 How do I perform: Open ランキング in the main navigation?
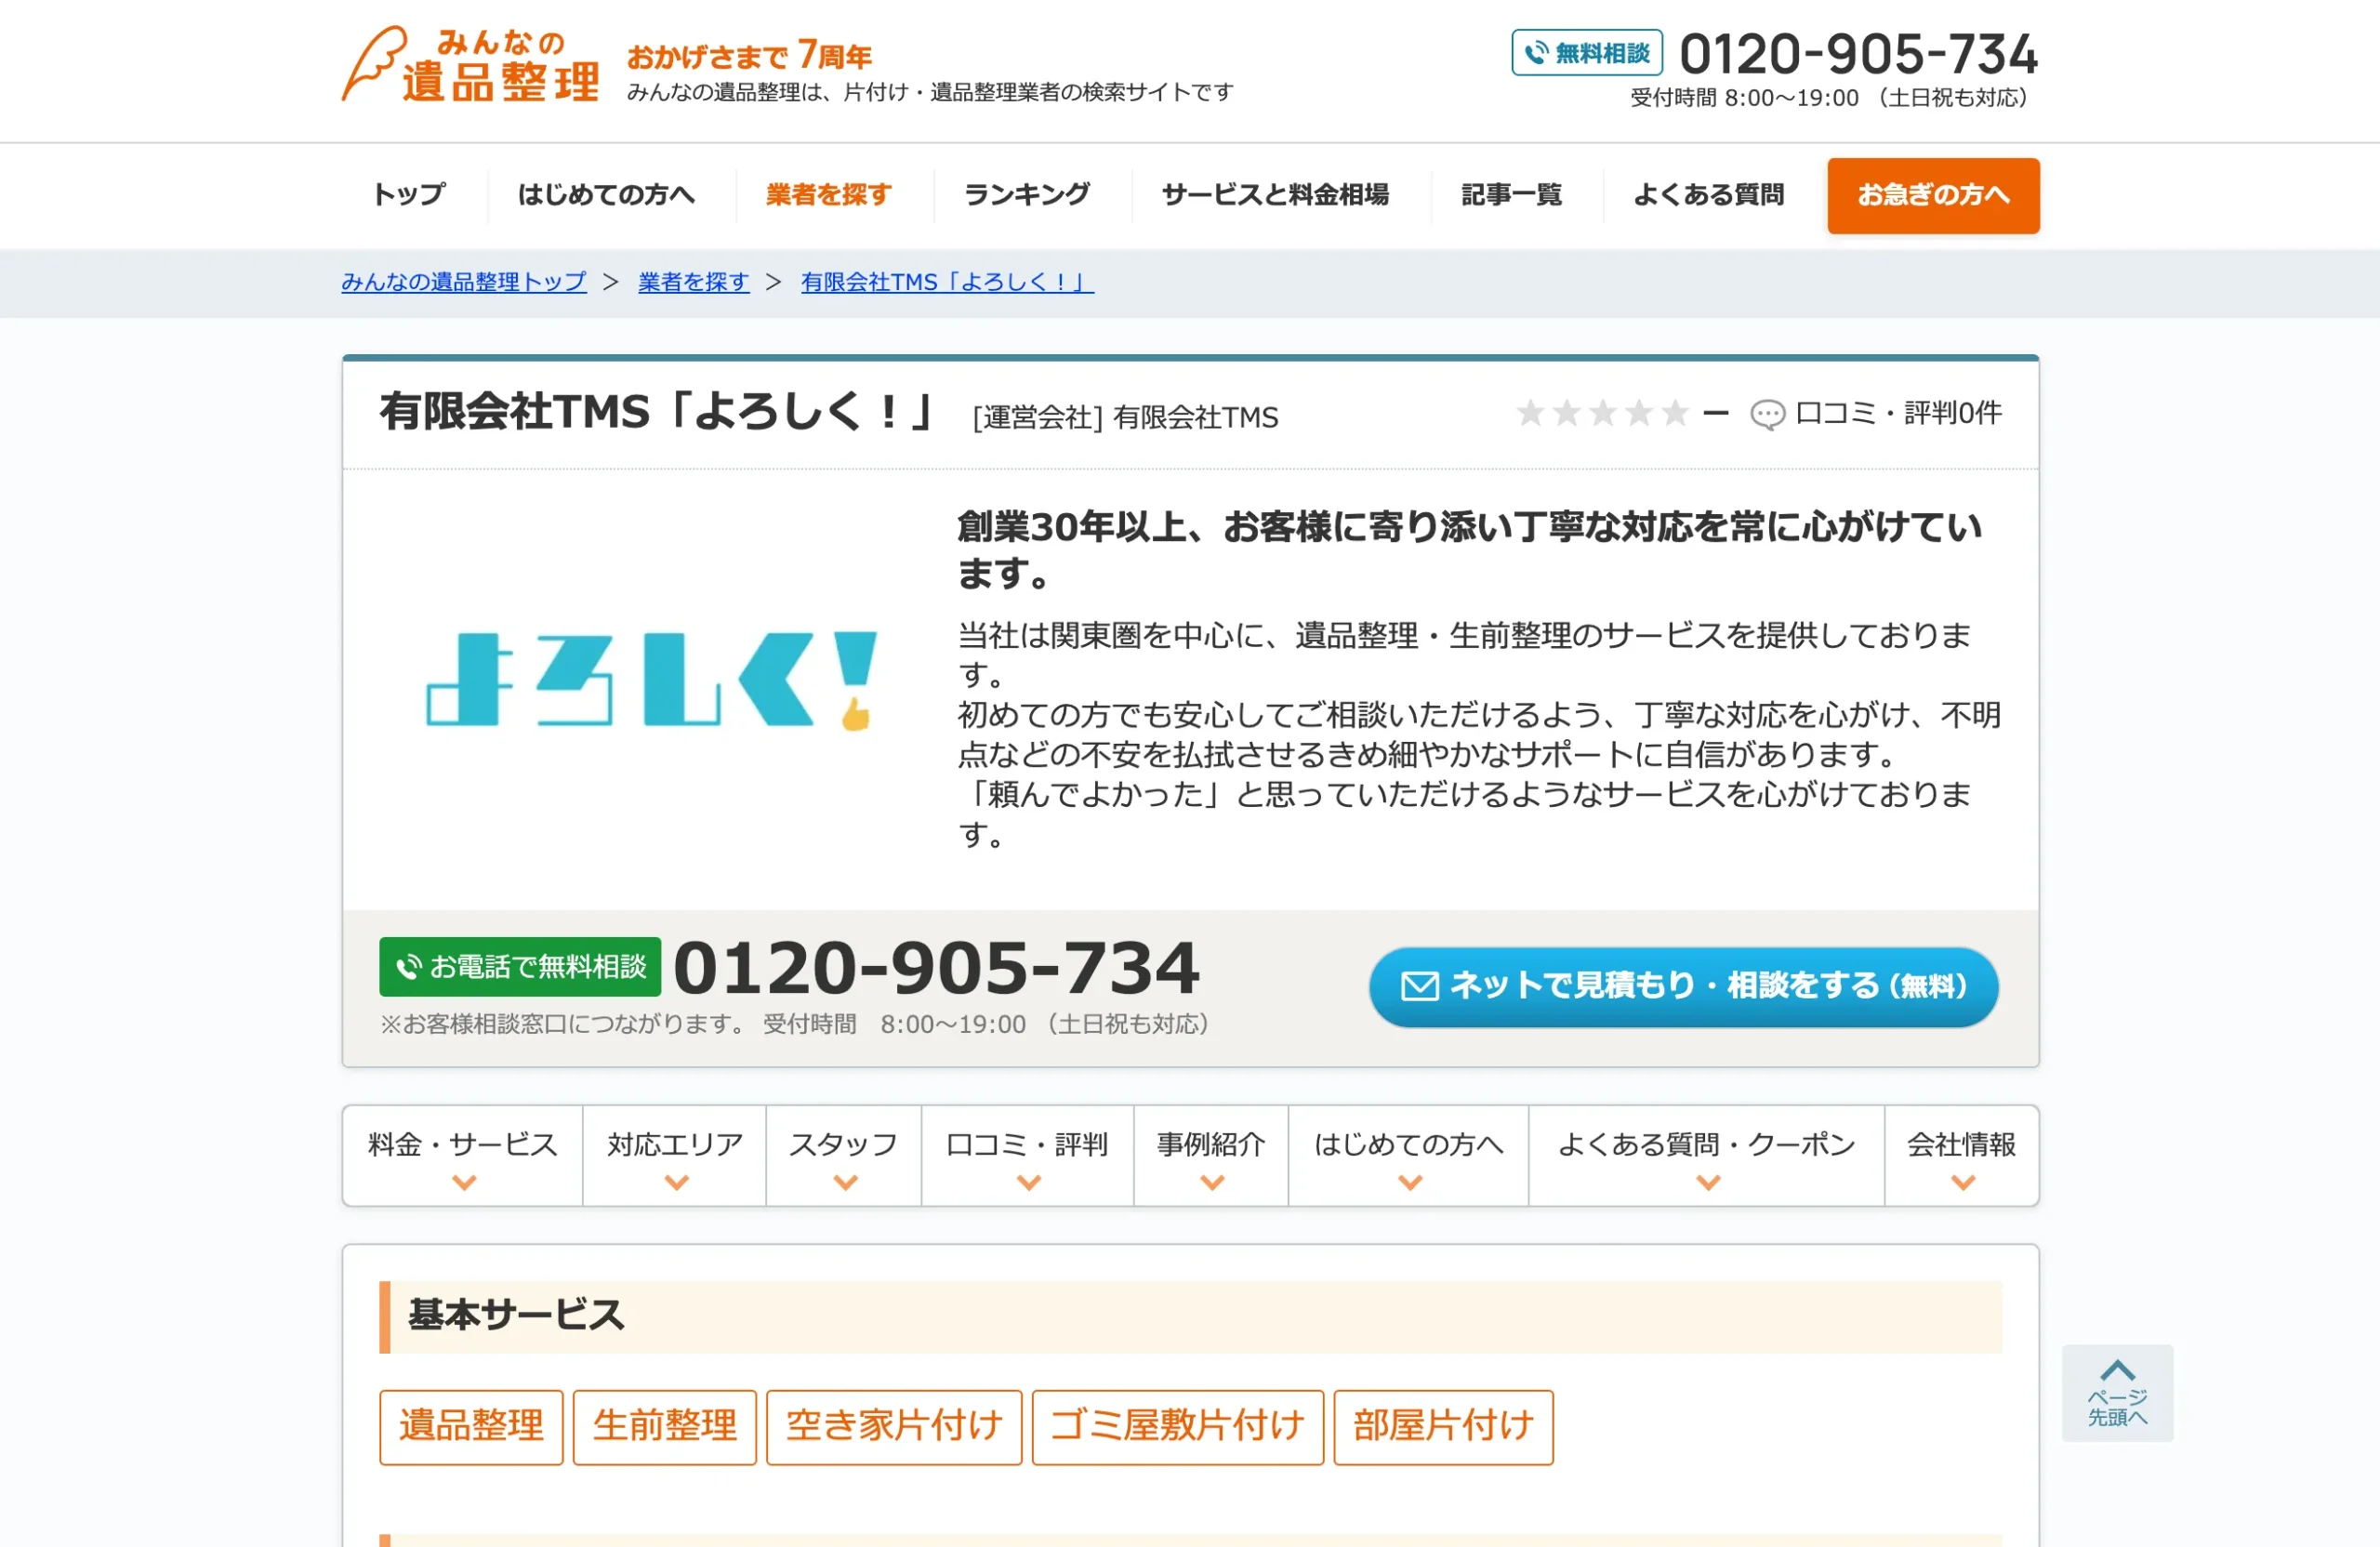(x=1027, y=195)
